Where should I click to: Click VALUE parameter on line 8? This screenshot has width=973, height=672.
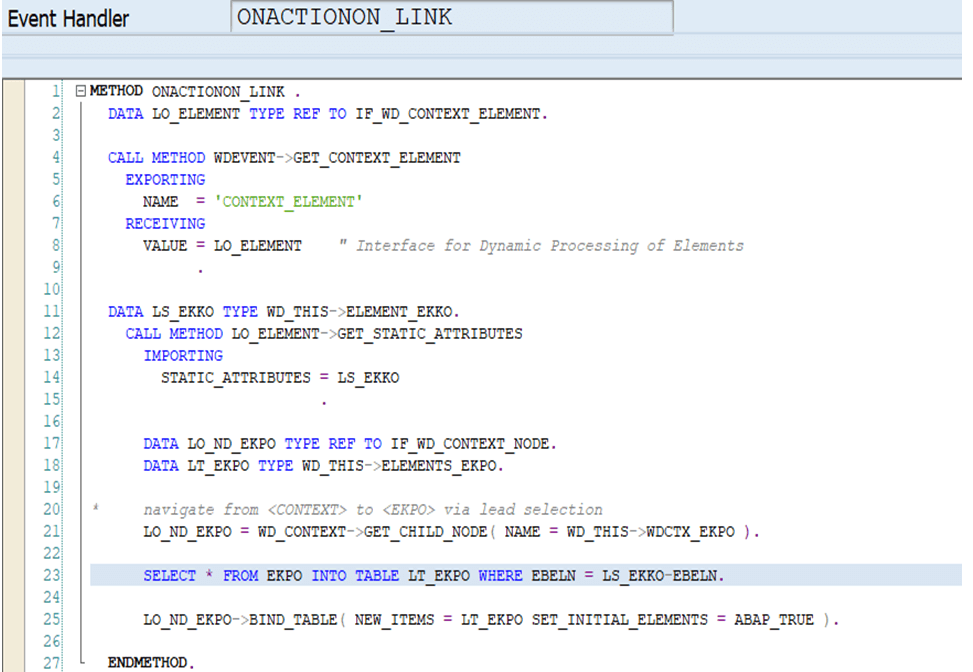(x=165, y=246)
